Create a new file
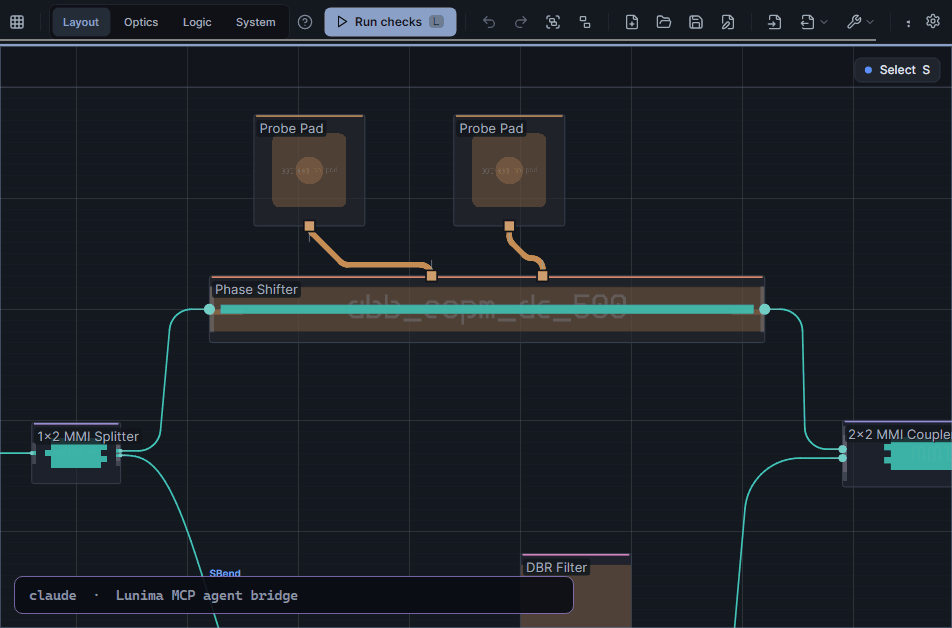This screenshot has width=952, height=628. [x=631, y=22]
